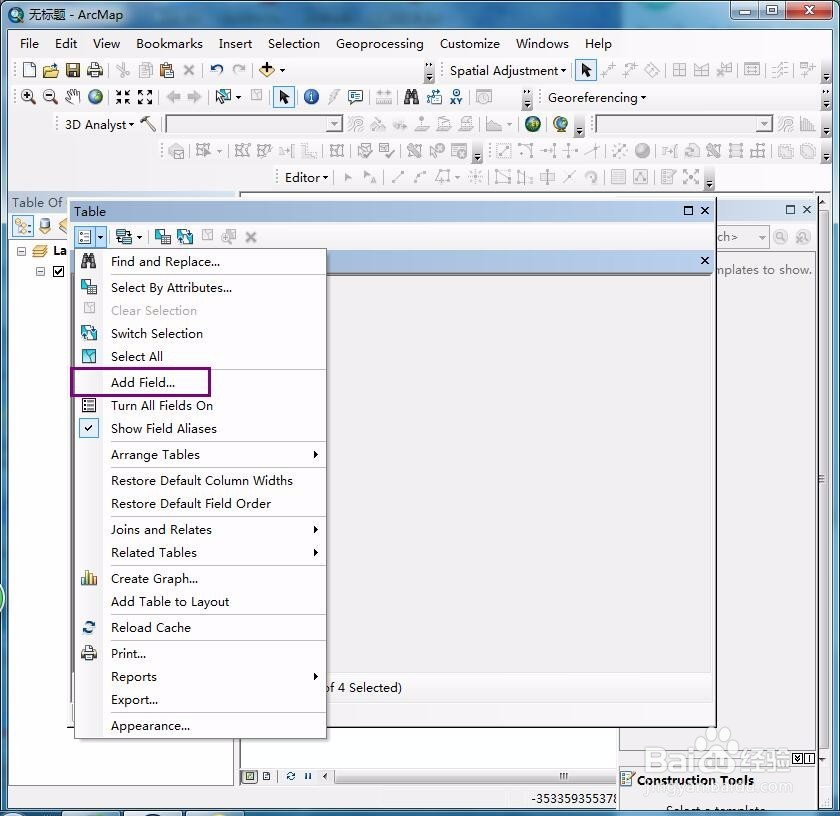
Task: Click Restore Default Column Widths entry
Action: (201, 481)
